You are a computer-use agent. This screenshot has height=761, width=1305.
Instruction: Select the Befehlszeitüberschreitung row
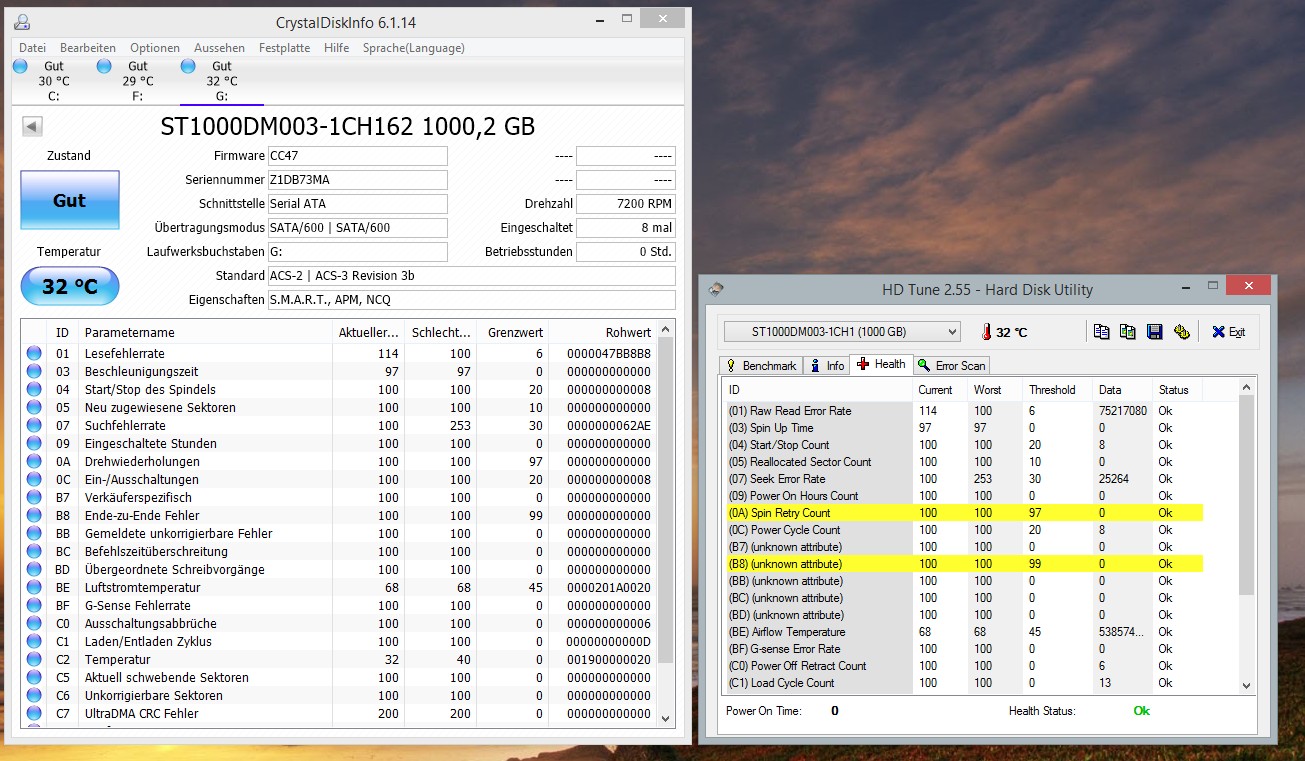(340, 551)
